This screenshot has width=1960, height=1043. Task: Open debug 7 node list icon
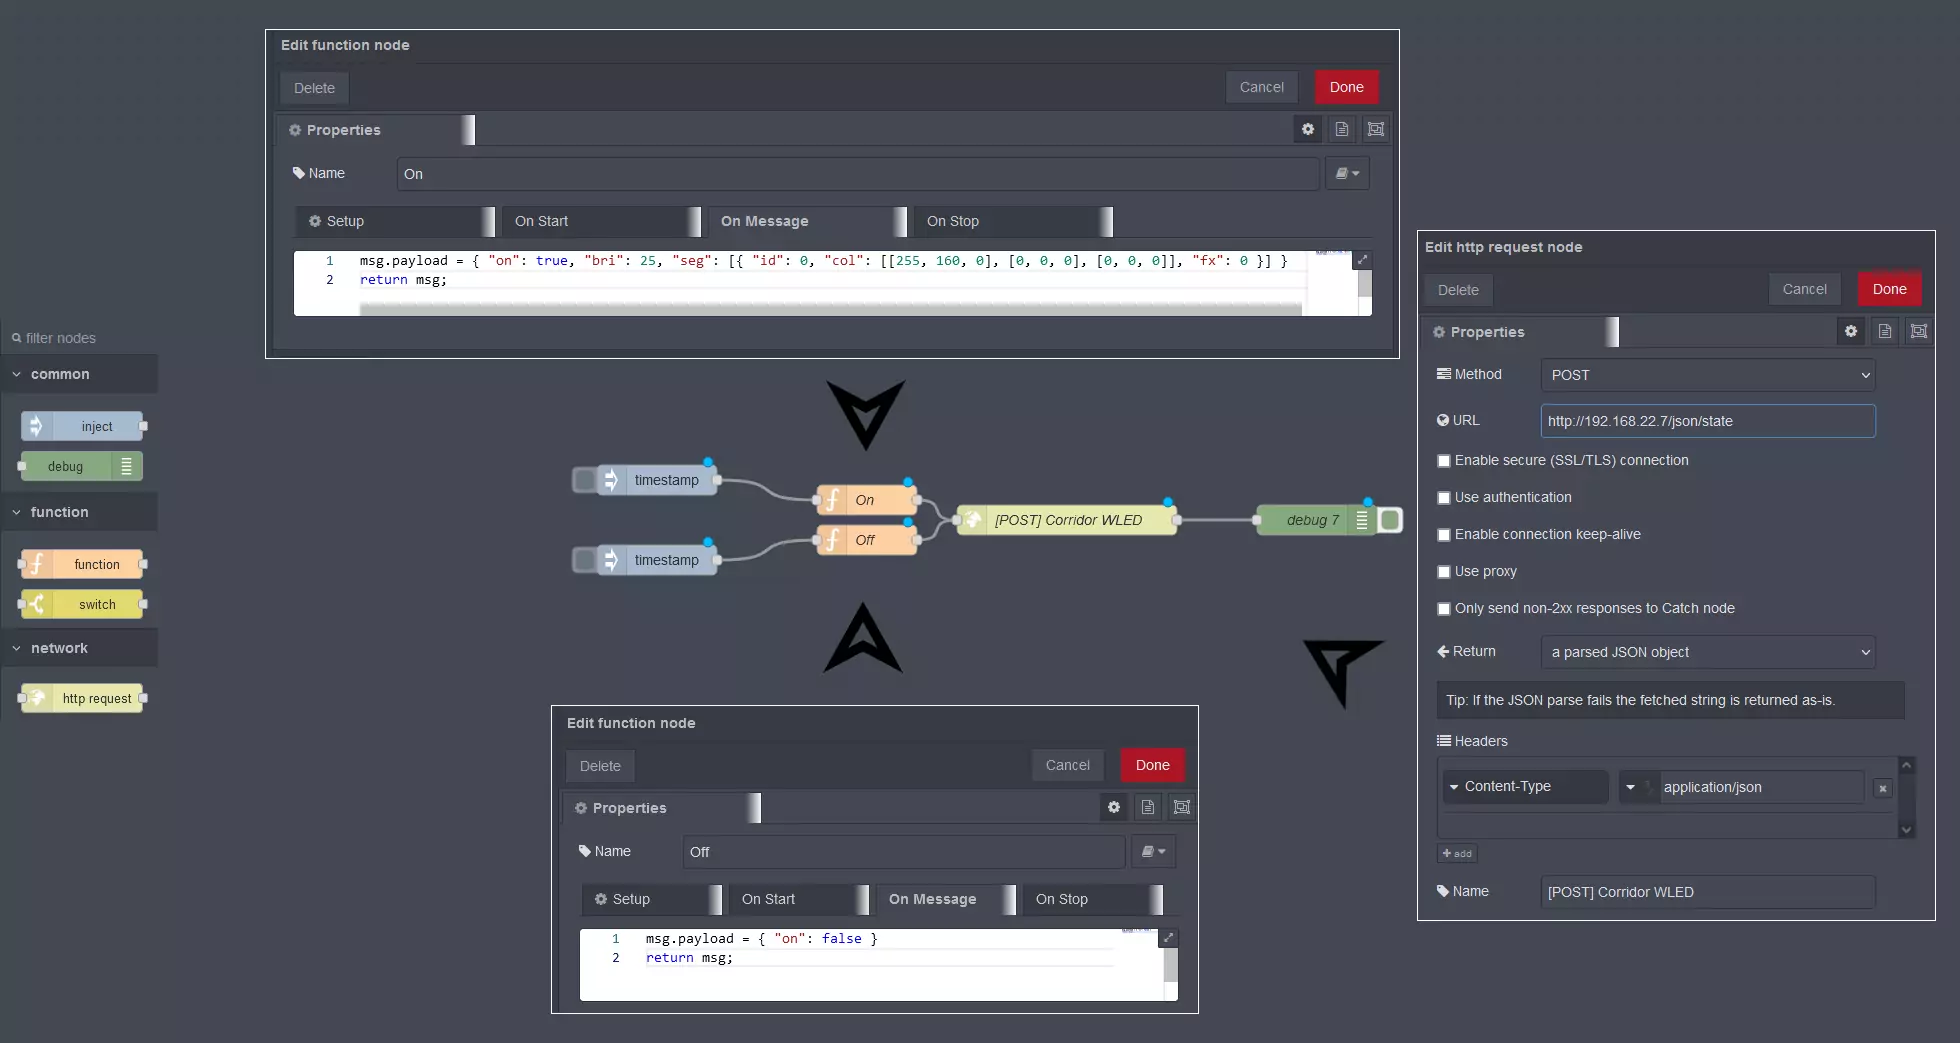click(1361, 520)
